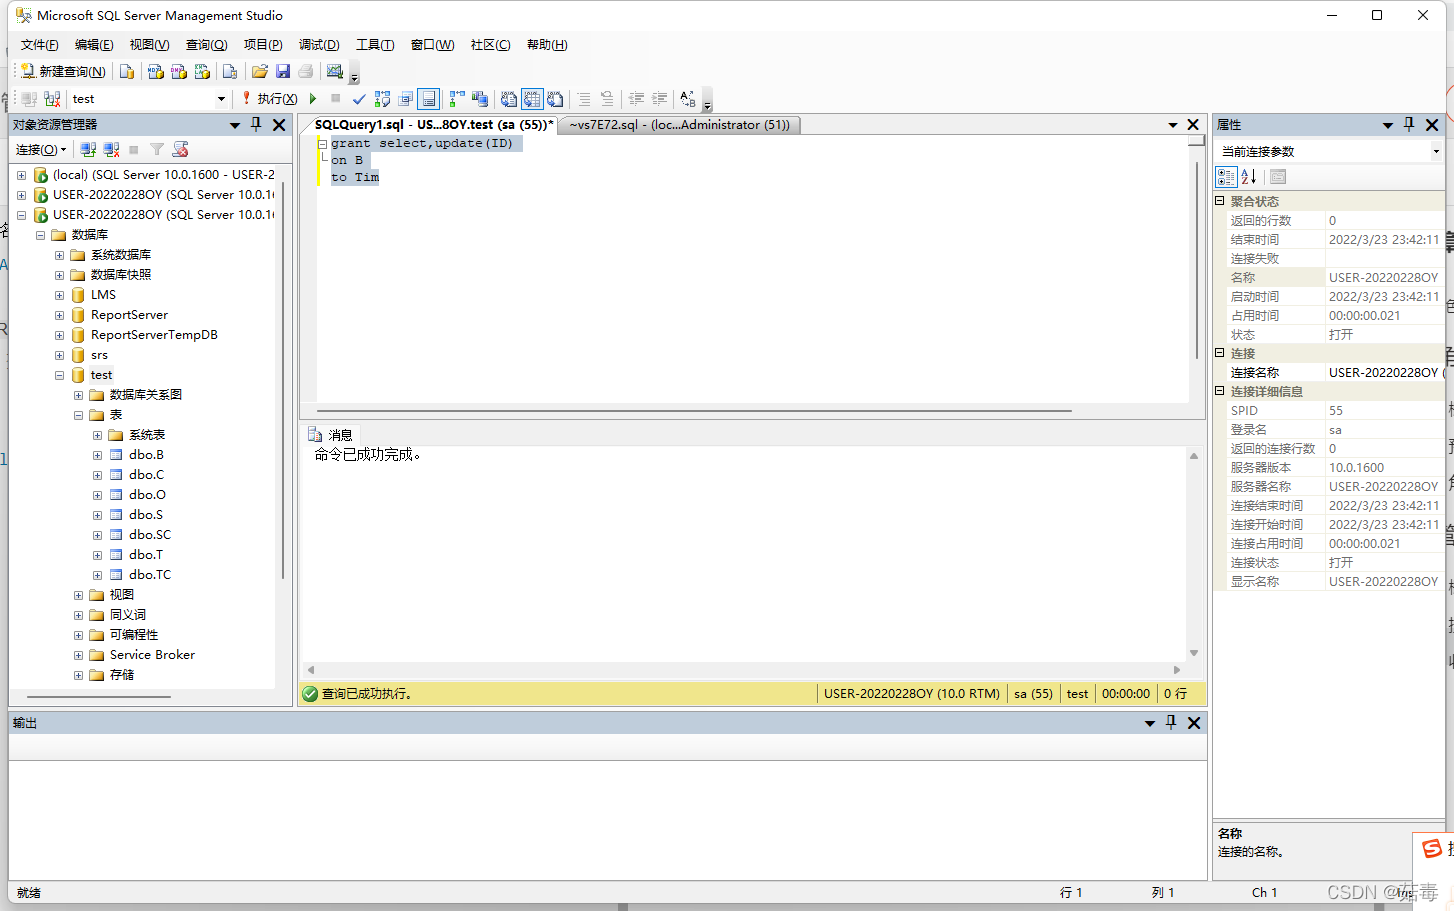Toggle Include Actual Execution Plan
The image size is (1454, 911).
pyautogui.click(x=457, y=99)
